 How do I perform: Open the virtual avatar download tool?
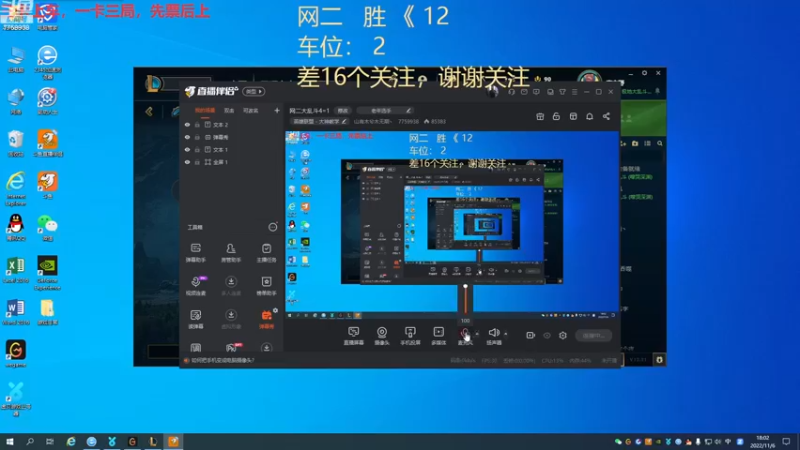click(231, 319)
